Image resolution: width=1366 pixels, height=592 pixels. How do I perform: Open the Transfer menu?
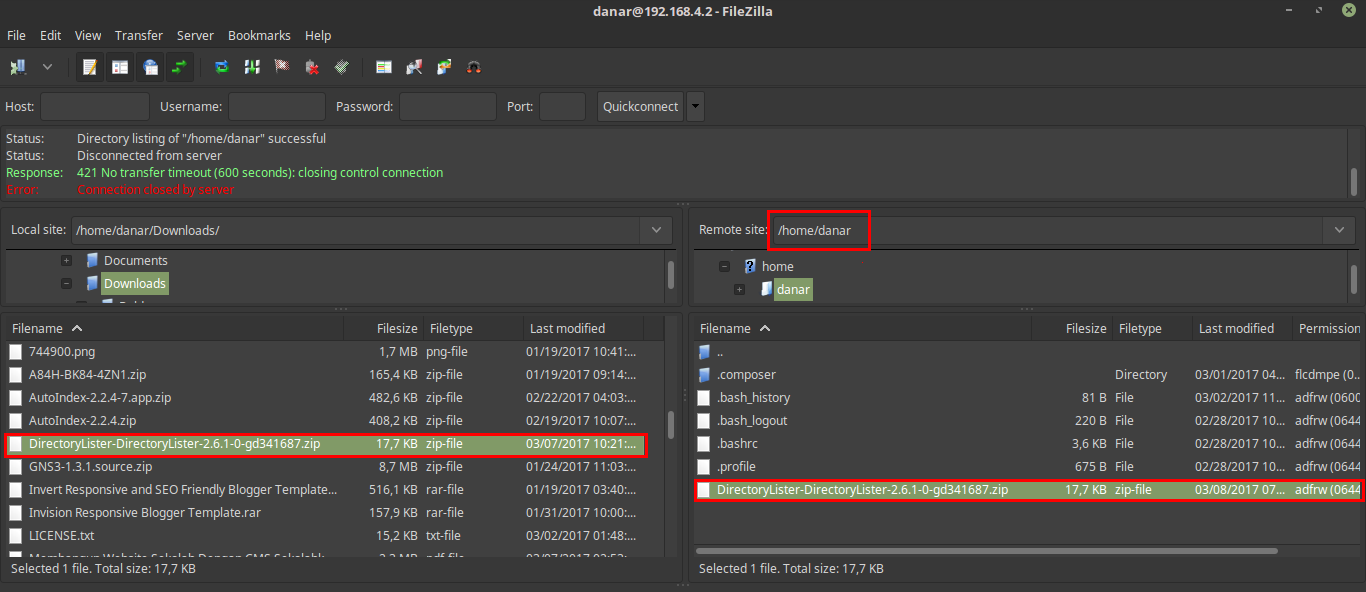139,35
